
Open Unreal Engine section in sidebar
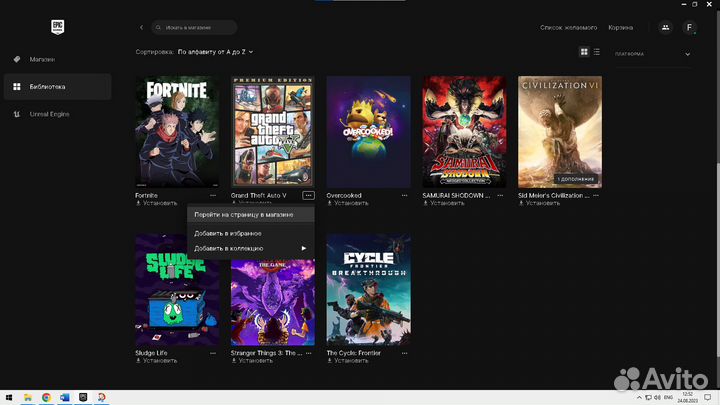pyautogui.click(x=48, y=114)
